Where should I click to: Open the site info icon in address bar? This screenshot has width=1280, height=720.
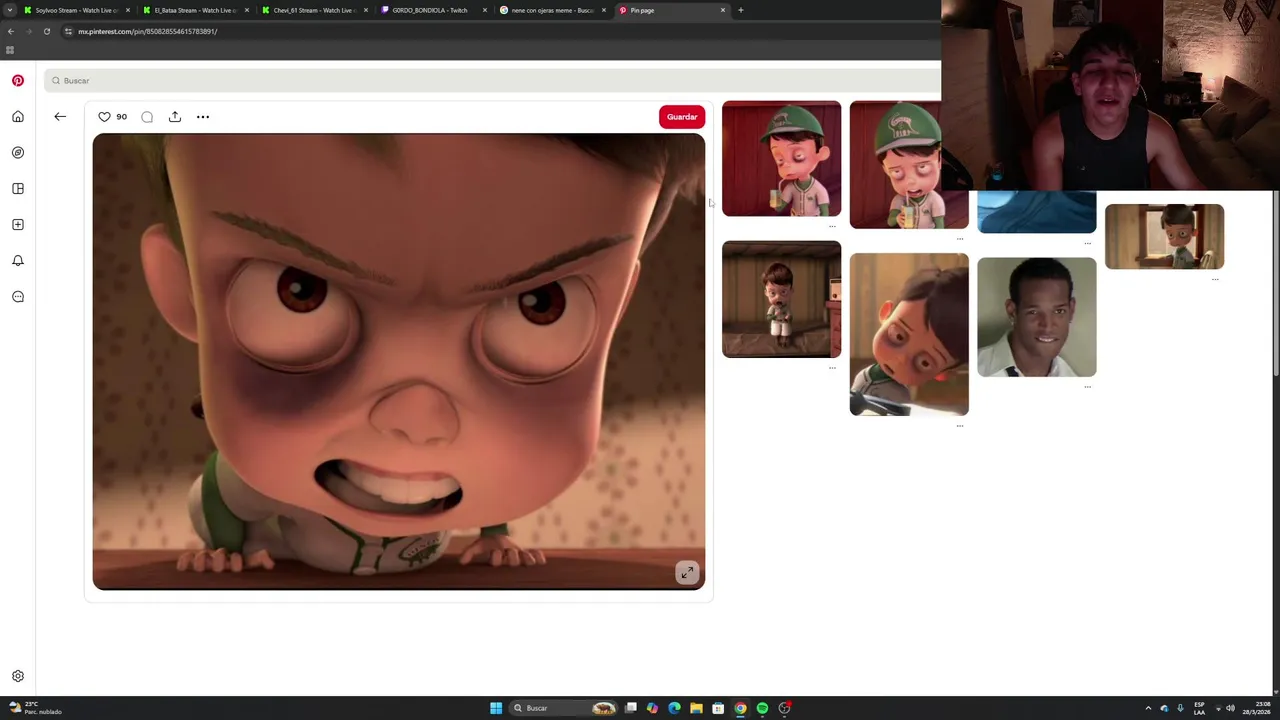68,31
